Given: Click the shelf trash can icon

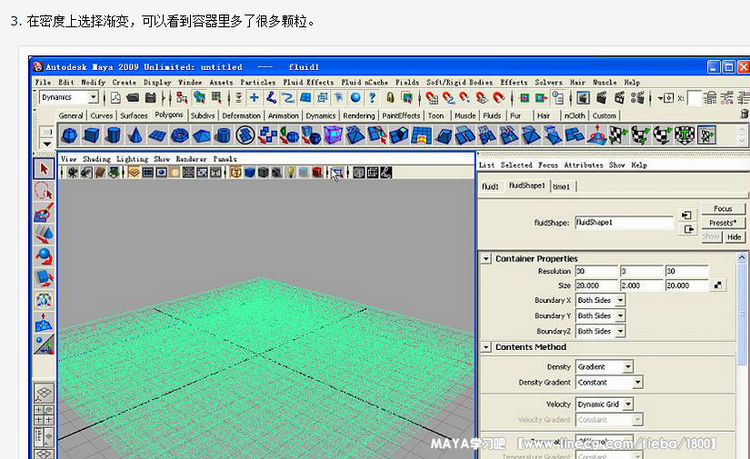Looking at the screenshot, I should click(x=744, y=114).
